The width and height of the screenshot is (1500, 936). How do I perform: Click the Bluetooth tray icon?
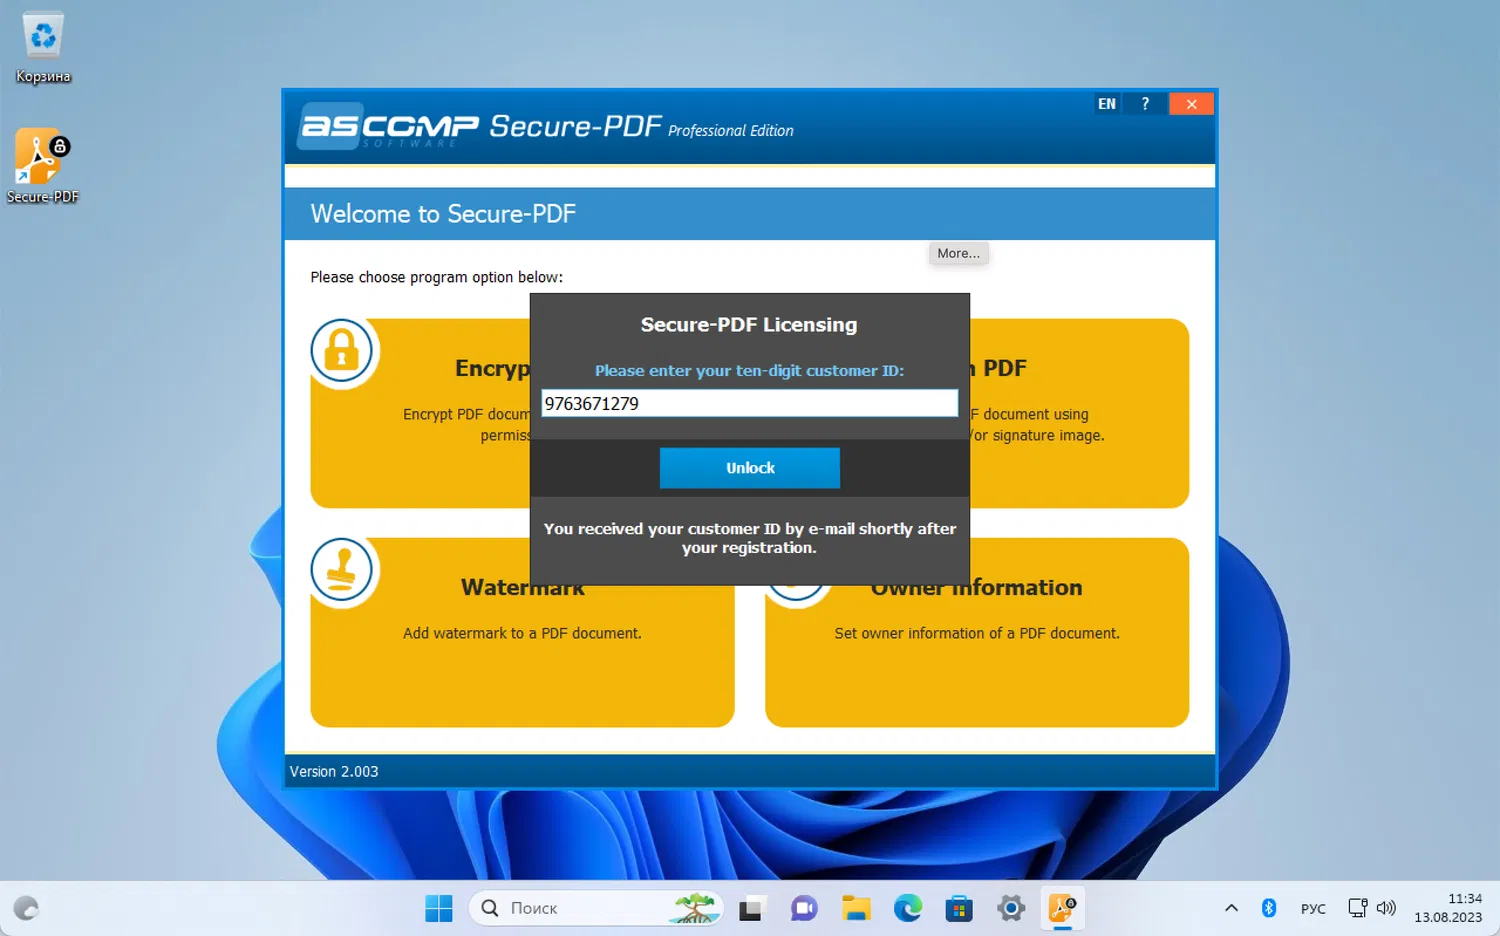click(1269, 908)
